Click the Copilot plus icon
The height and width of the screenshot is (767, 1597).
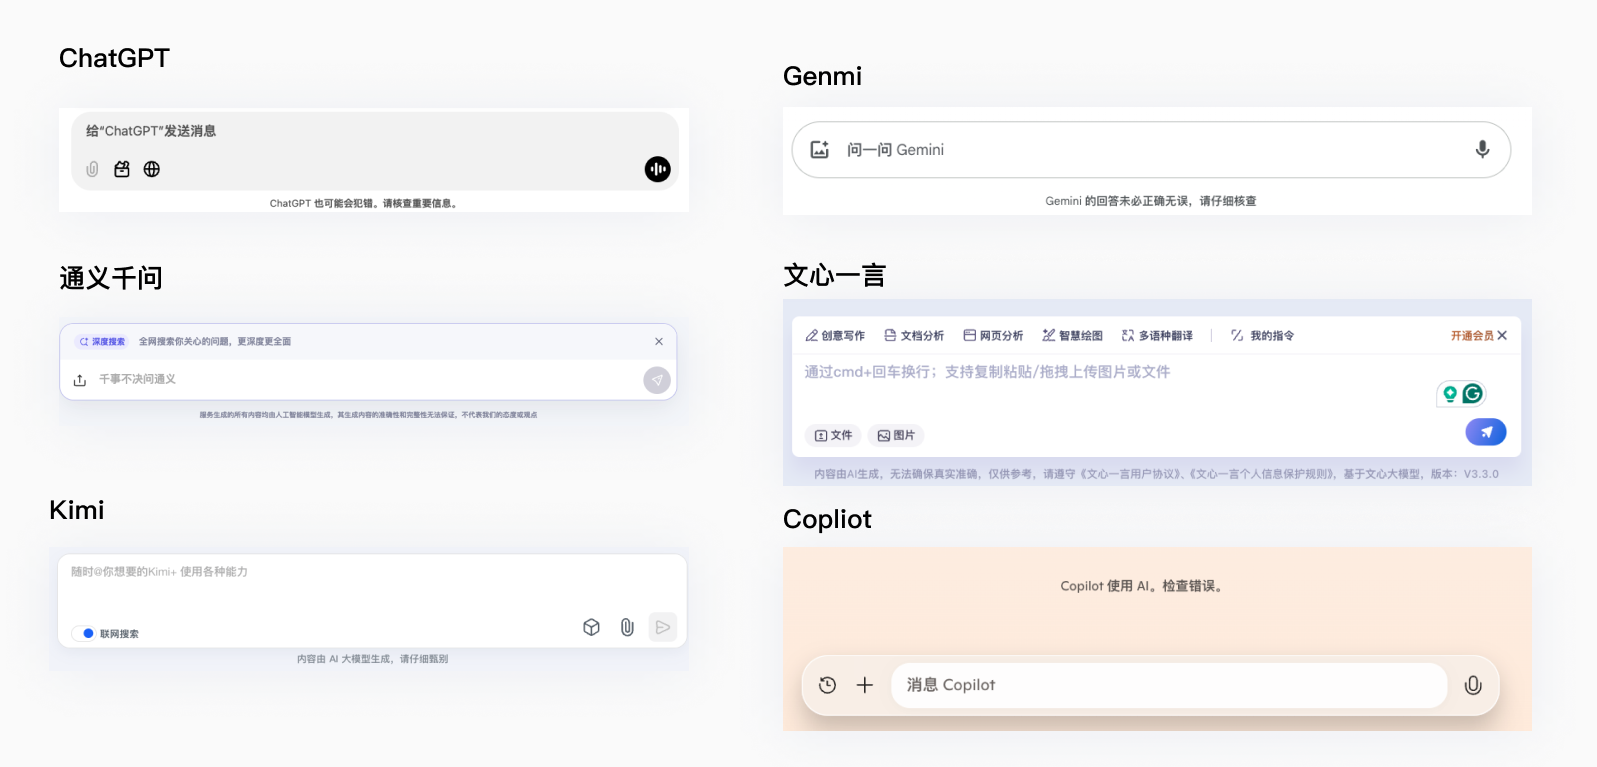tap(865, 685)
